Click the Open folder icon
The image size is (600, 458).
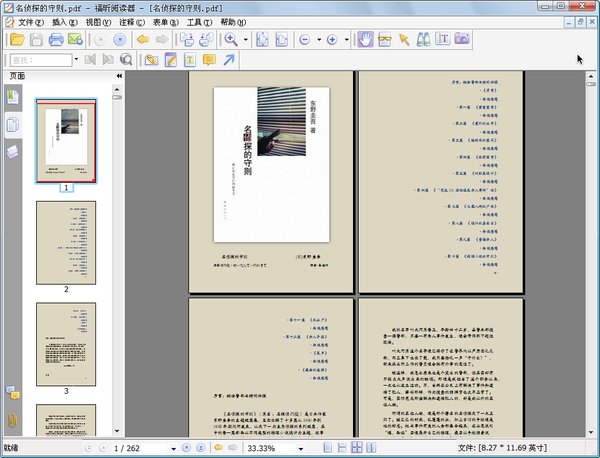(x=16, y=39)
